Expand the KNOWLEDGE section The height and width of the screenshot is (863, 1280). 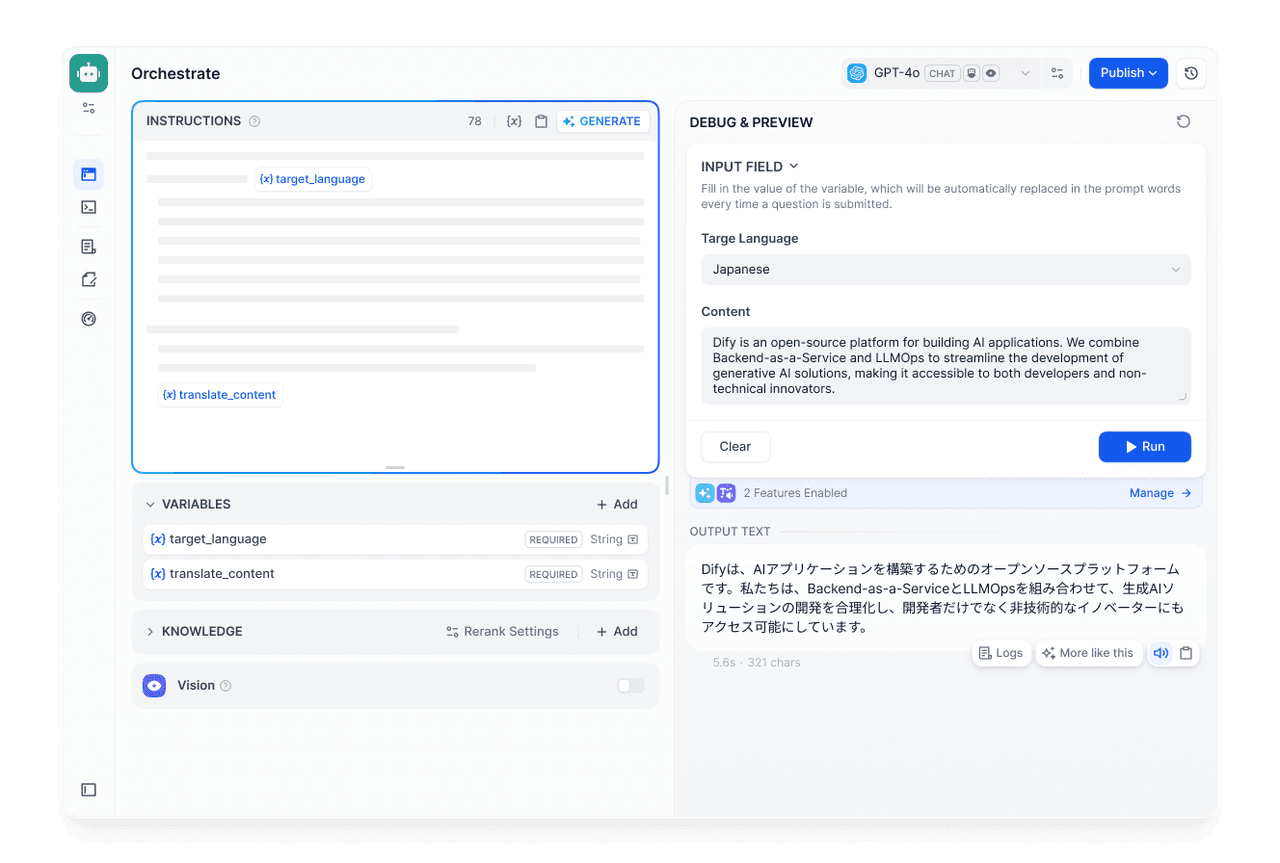pos(151,632)
